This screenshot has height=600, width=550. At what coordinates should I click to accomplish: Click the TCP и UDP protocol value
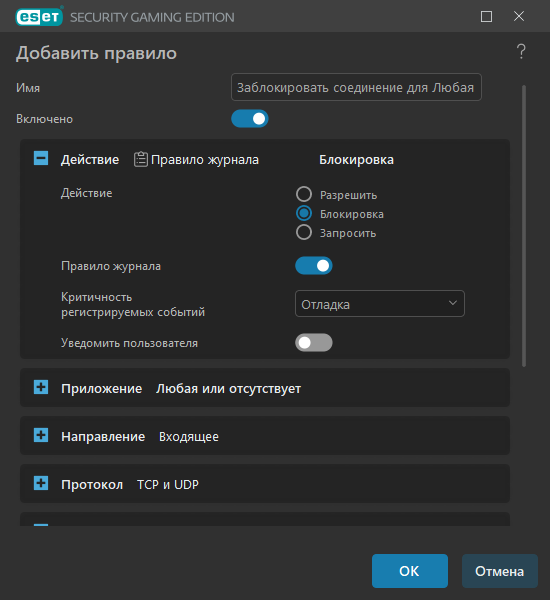click(x=168, y=484)
